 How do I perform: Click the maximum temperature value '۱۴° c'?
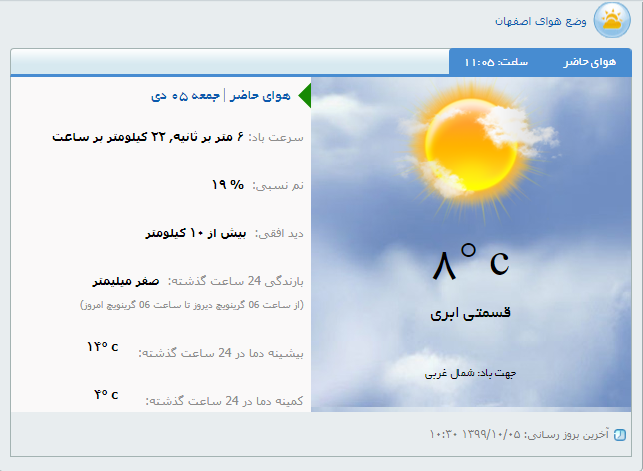click(x=103, y=347)
